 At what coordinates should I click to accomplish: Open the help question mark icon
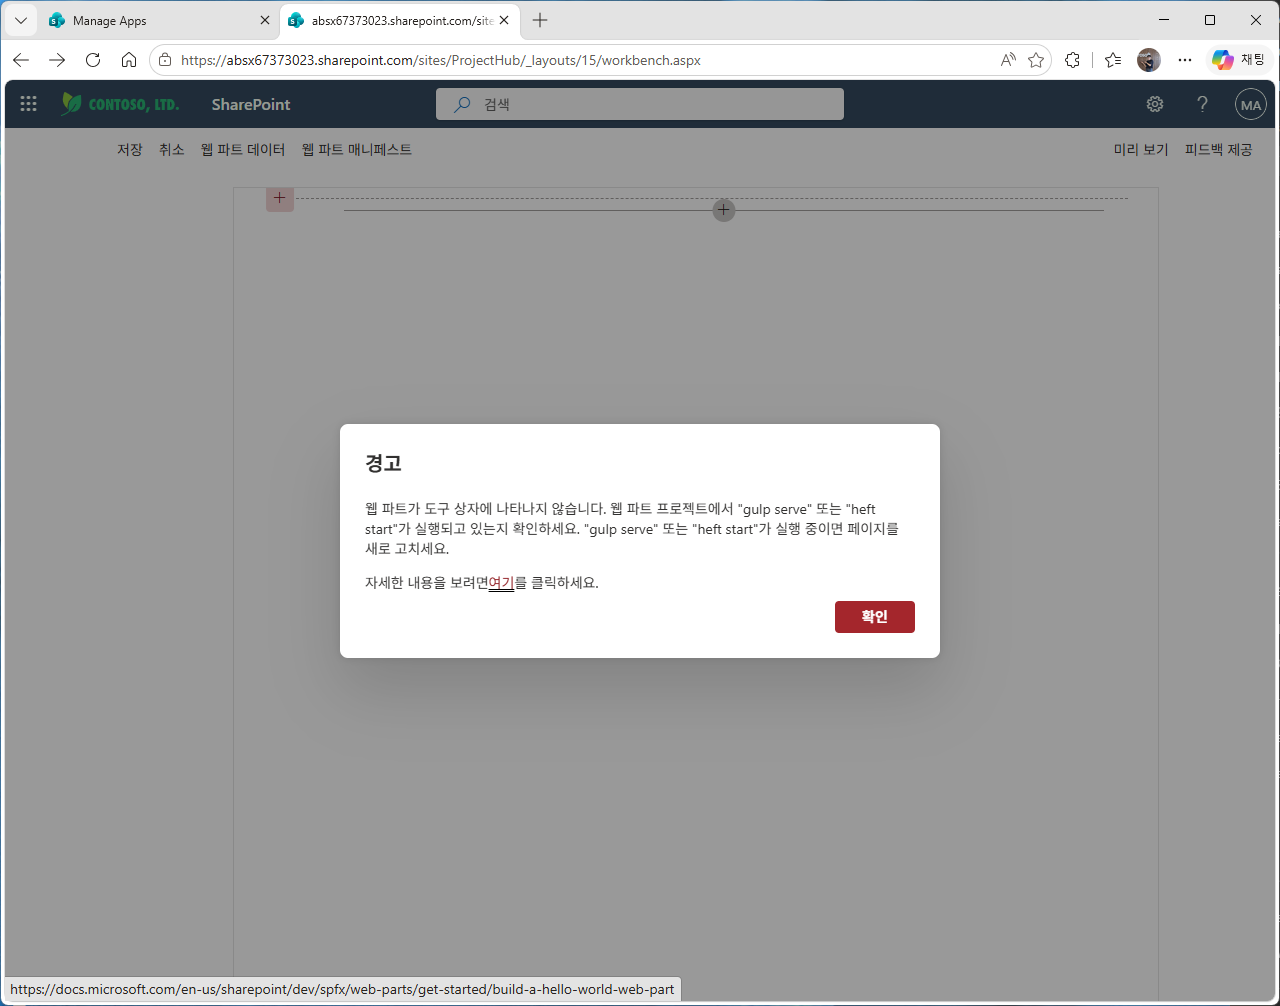pyautogui.click(x=1202, y=104)
